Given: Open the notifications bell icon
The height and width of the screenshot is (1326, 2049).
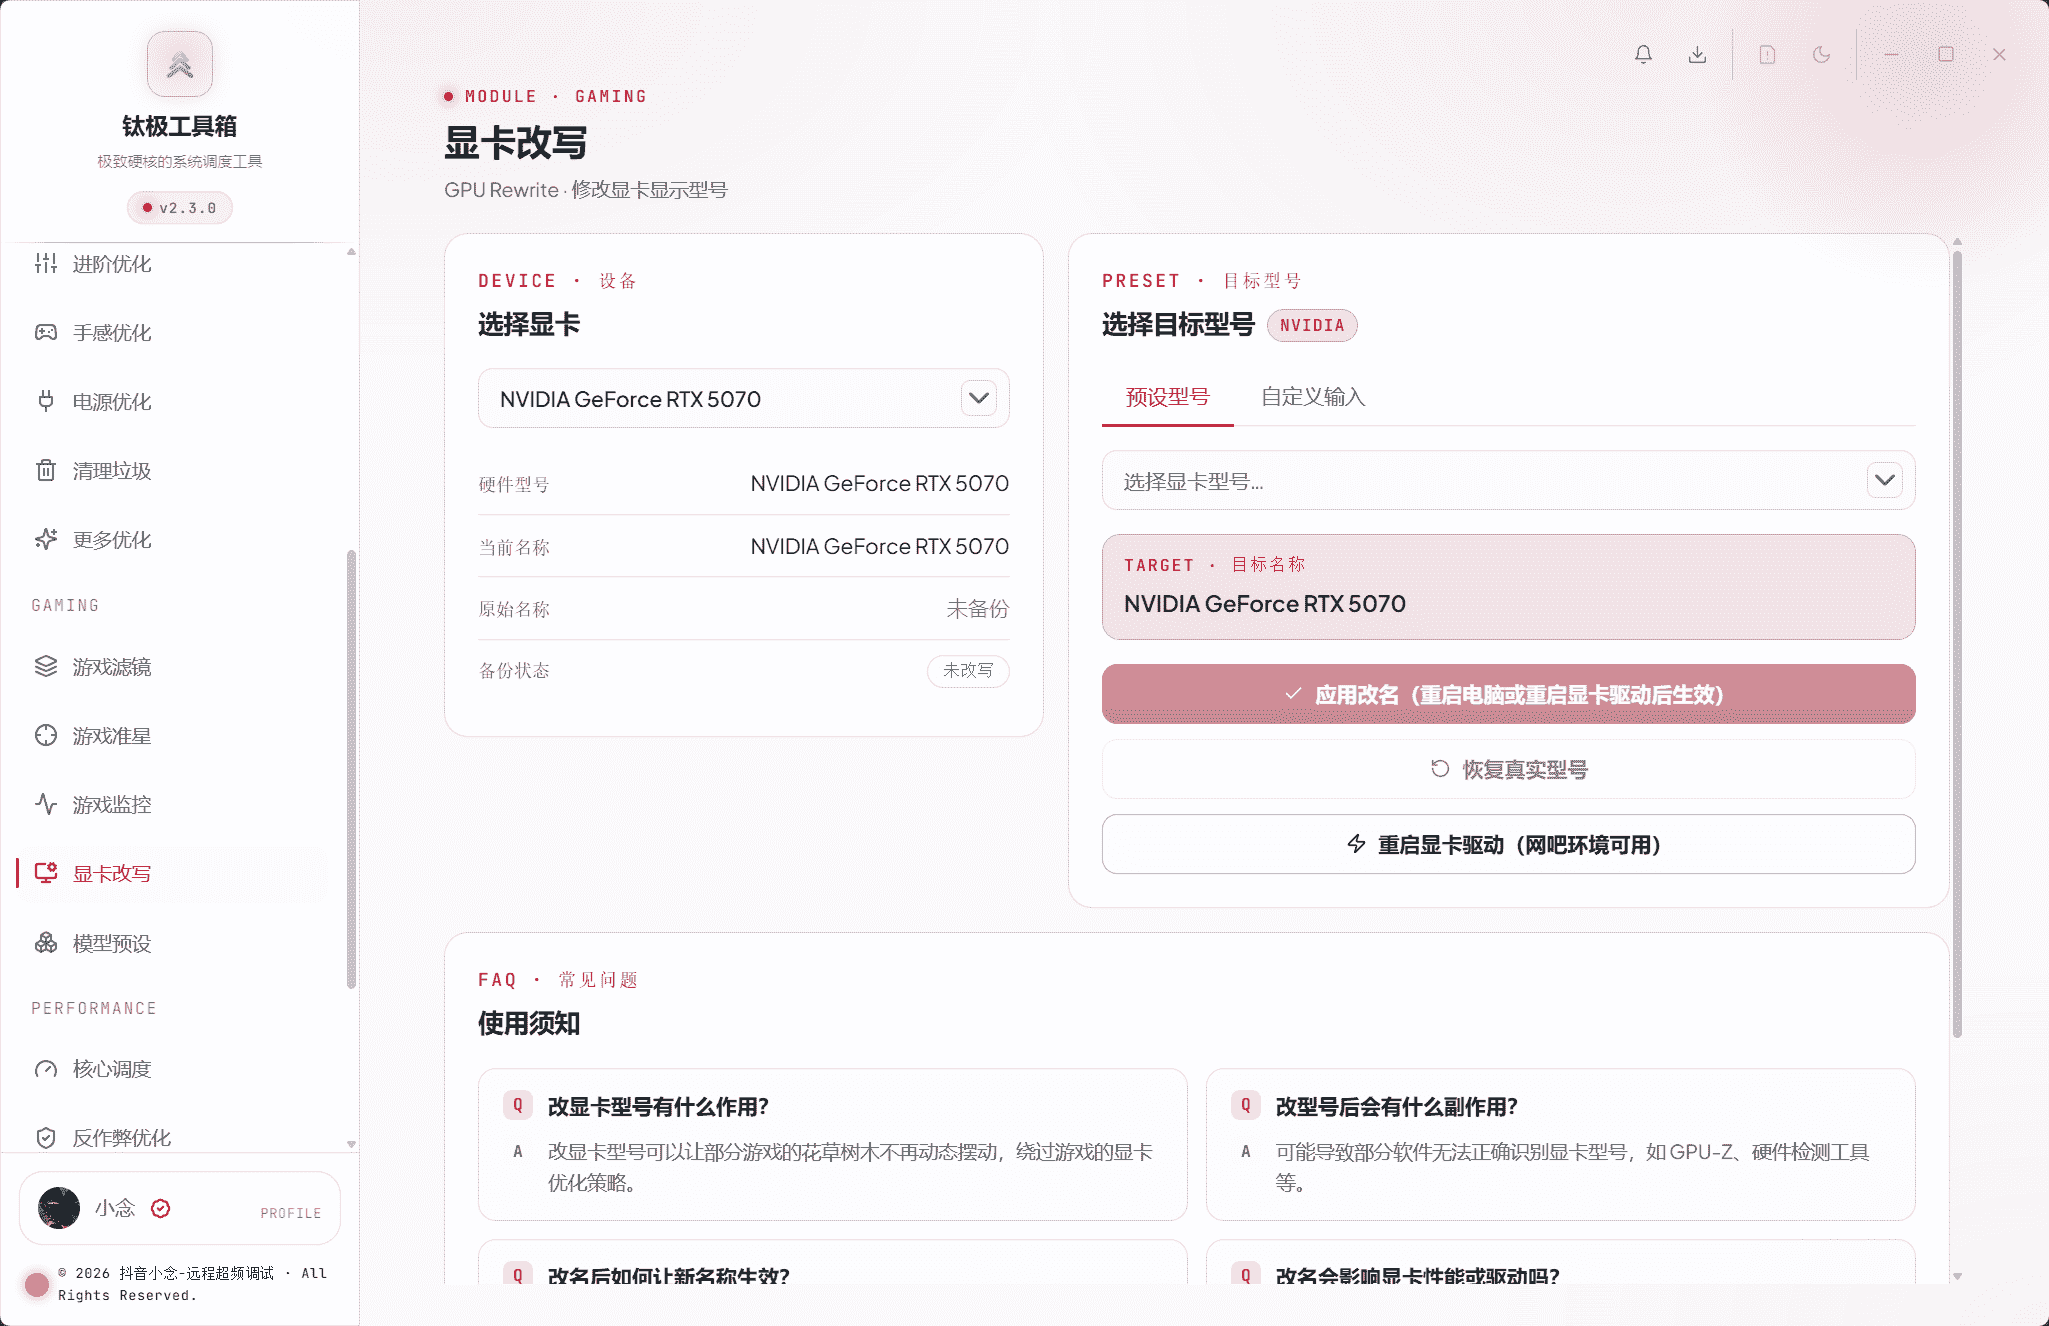Looking at the screenshot, I should coord(1643,54).
